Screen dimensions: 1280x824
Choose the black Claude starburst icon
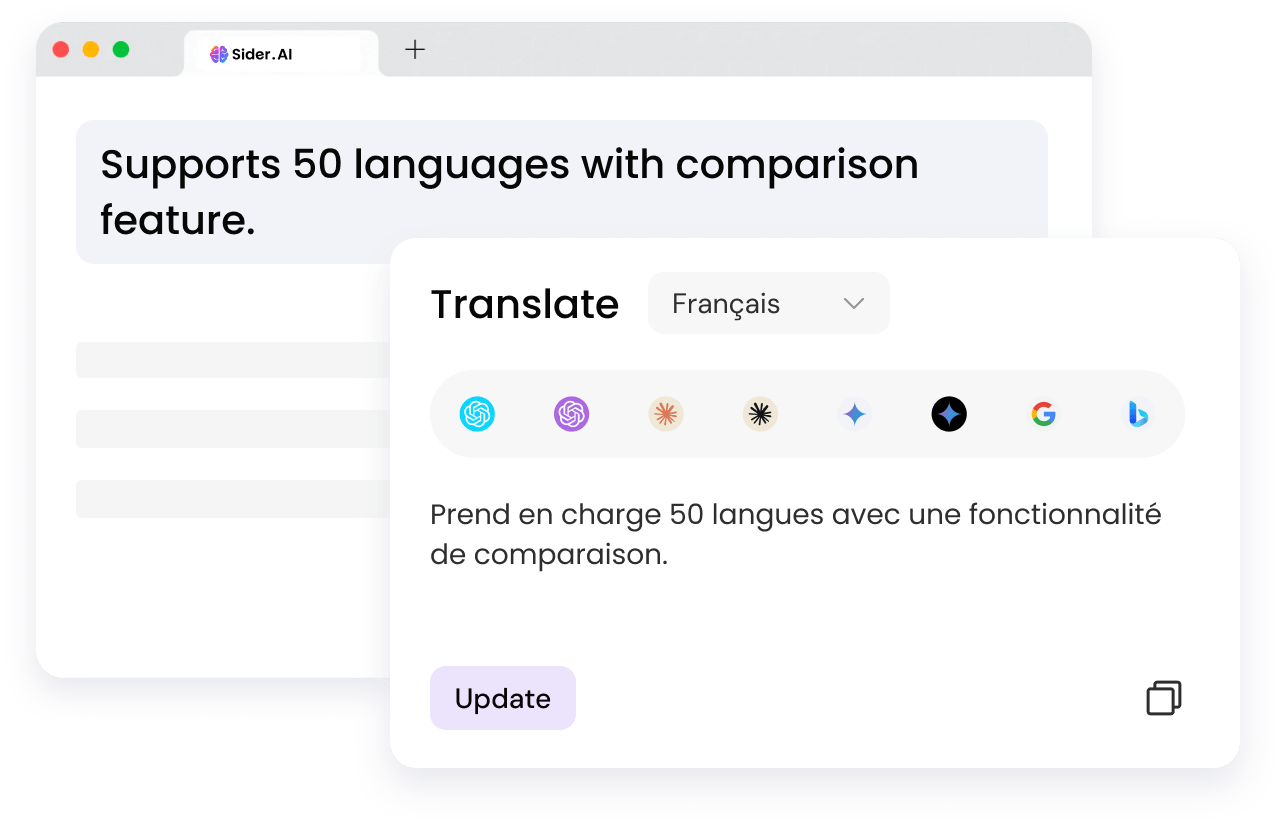click(x=760, y=414)
